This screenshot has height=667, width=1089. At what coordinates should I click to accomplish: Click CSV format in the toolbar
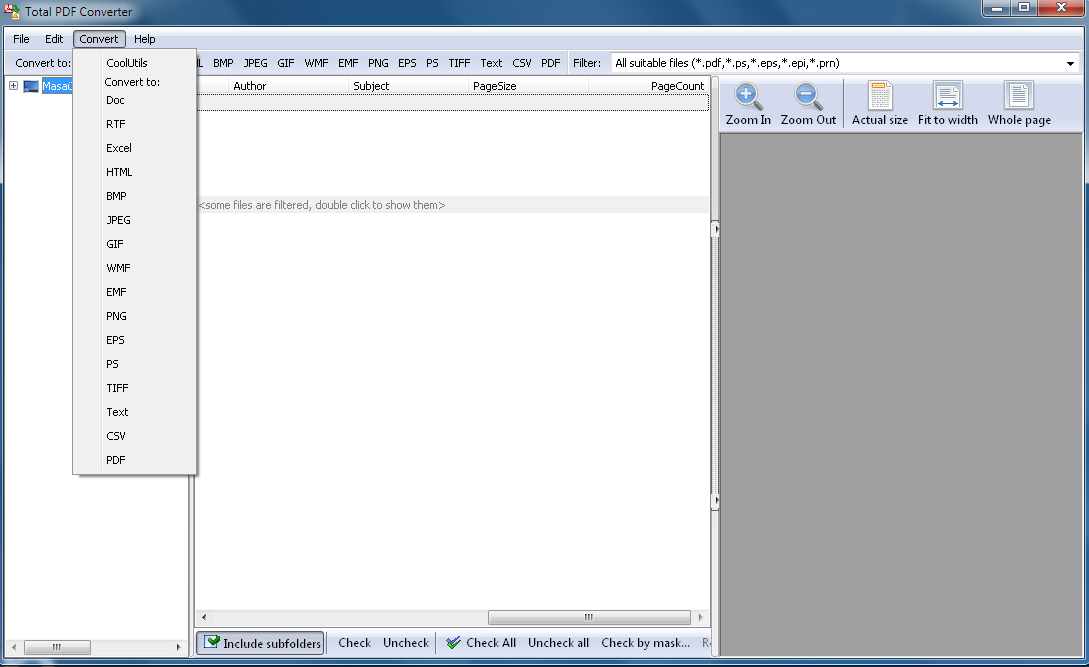(x=522, y=63)
